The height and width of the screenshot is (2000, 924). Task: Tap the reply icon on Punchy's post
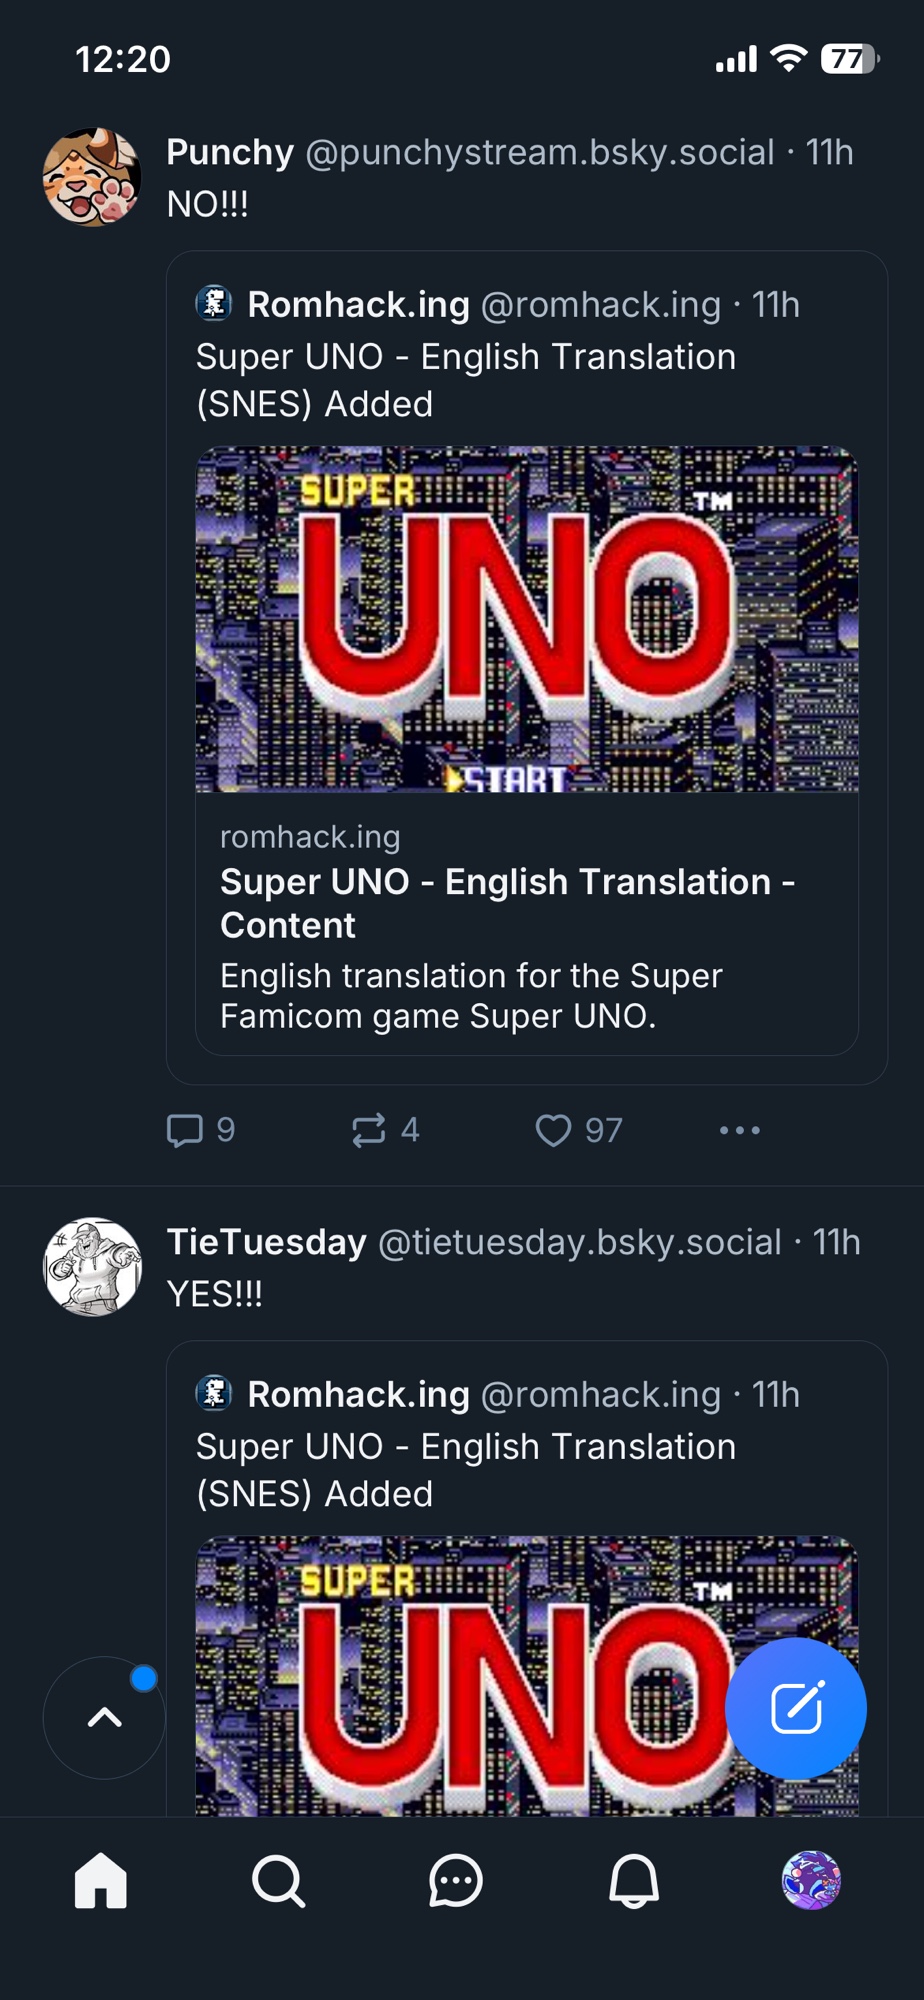pos(185,1130)
